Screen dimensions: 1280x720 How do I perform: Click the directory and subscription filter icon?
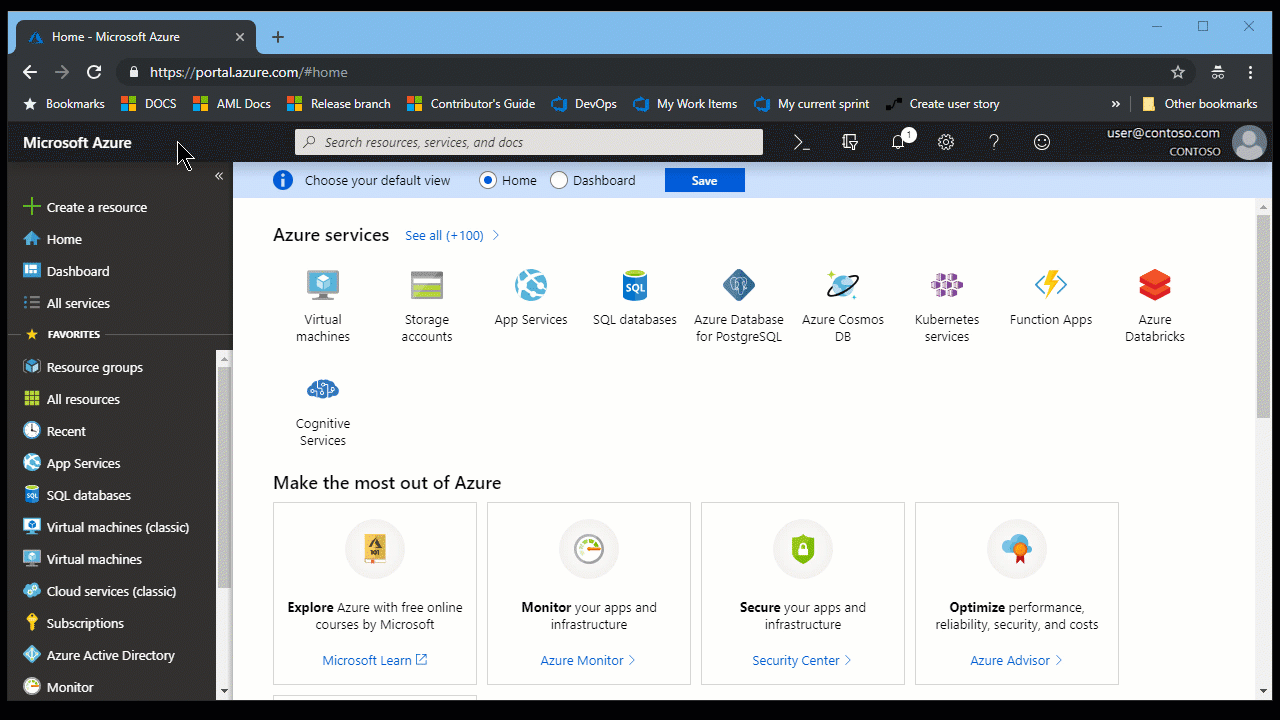point(850,142)
